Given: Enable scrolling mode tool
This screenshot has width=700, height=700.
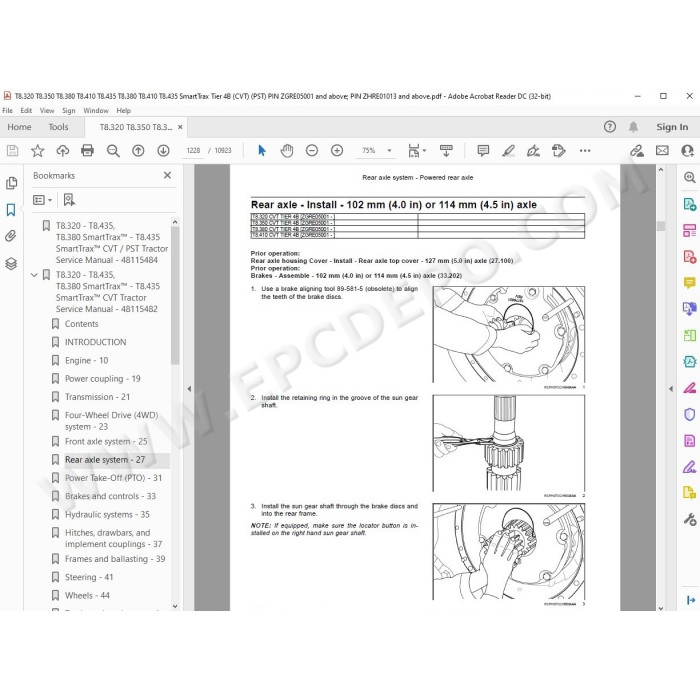Looking at the screenshot, I should point(446,151).
